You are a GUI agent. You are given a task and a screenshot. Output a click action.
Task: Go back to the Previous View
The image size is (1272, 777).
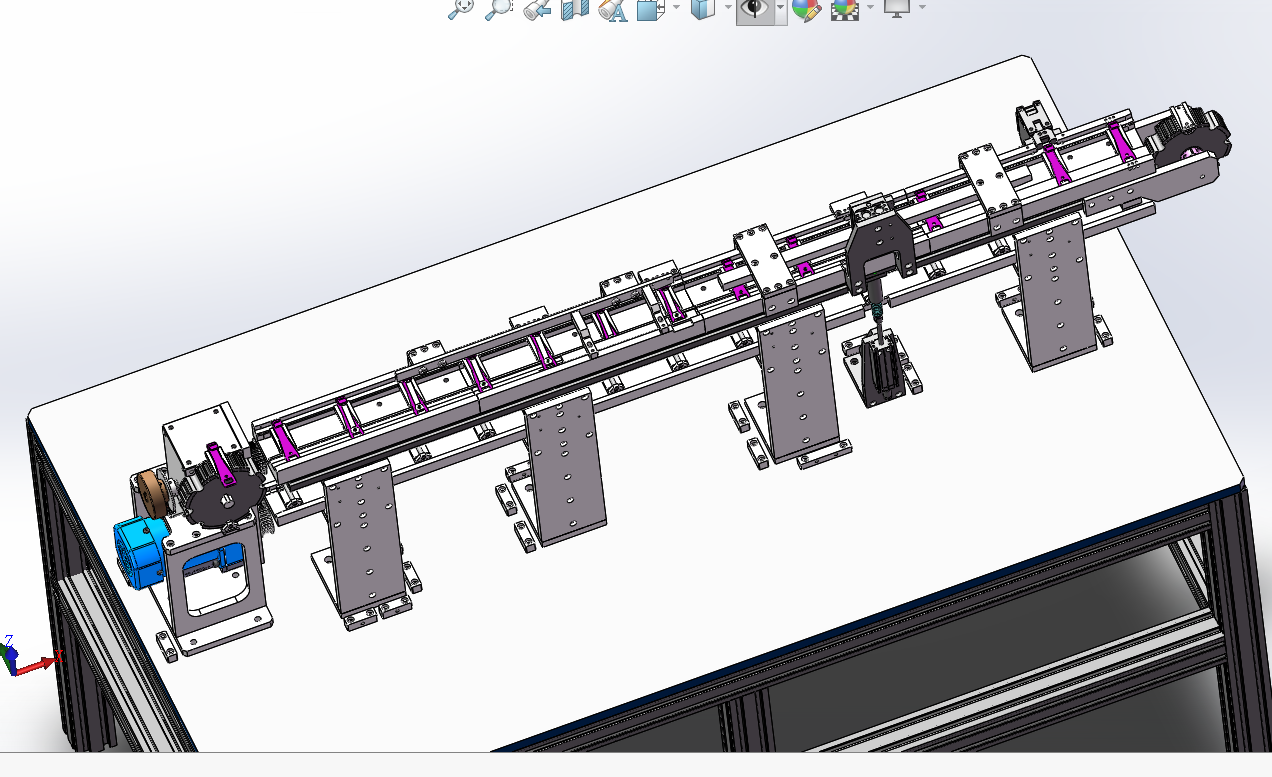pyautogui.click(x=537, y=9)
